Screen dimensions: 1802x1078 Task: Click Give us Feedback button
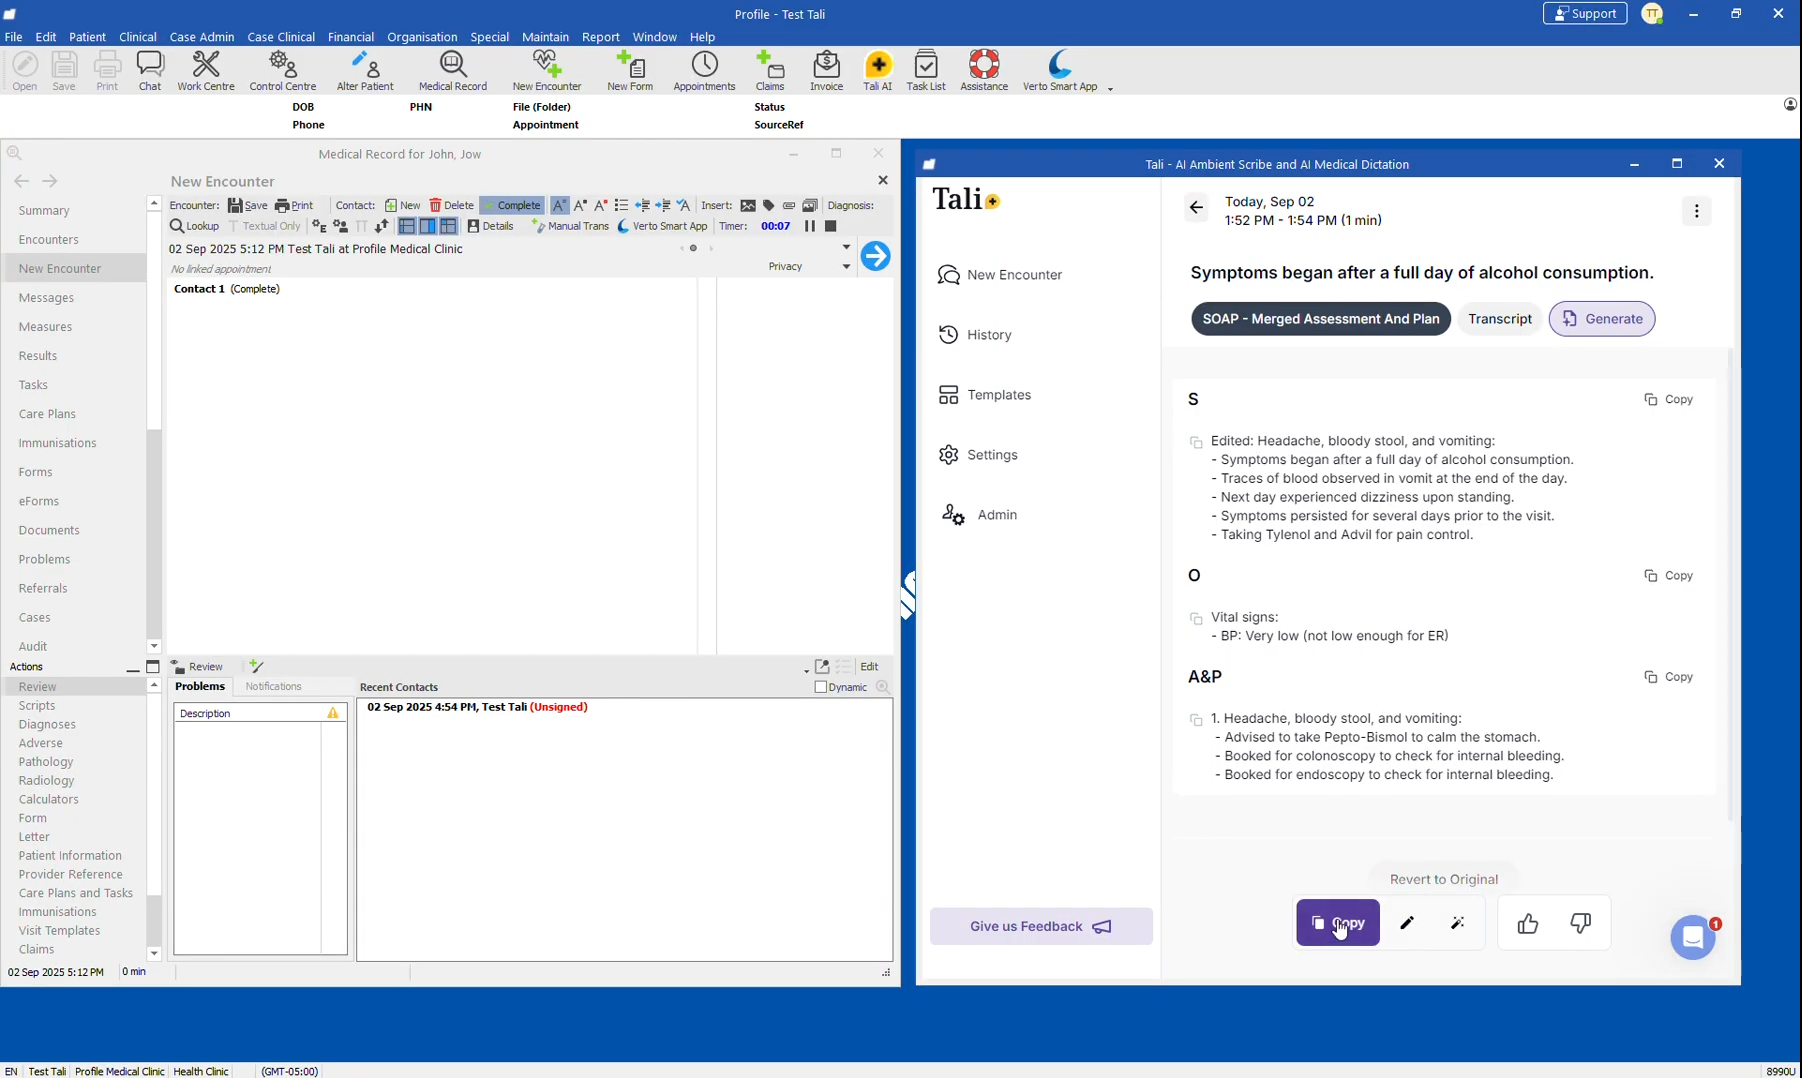1040,927
